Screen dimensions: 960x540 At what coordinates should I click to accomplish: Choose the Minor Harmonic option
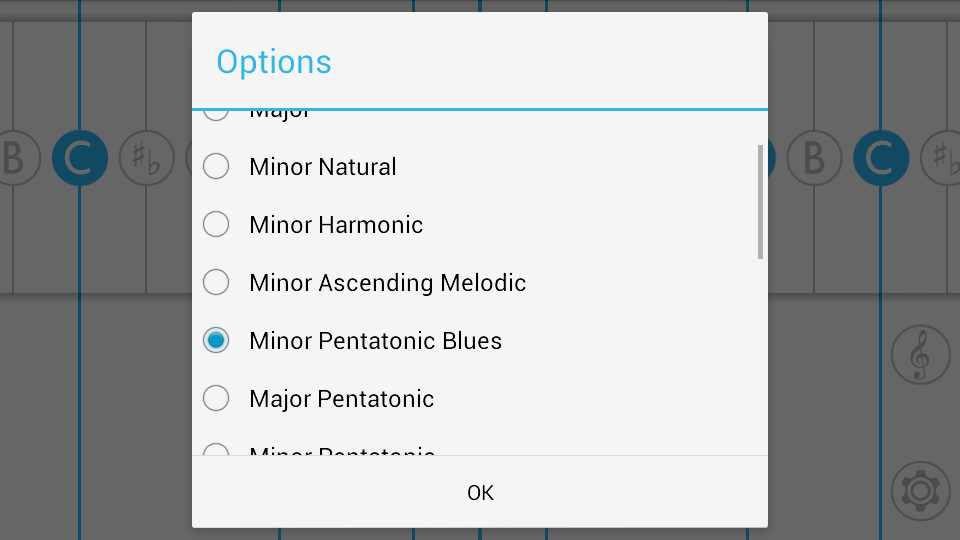pos(336,225)
